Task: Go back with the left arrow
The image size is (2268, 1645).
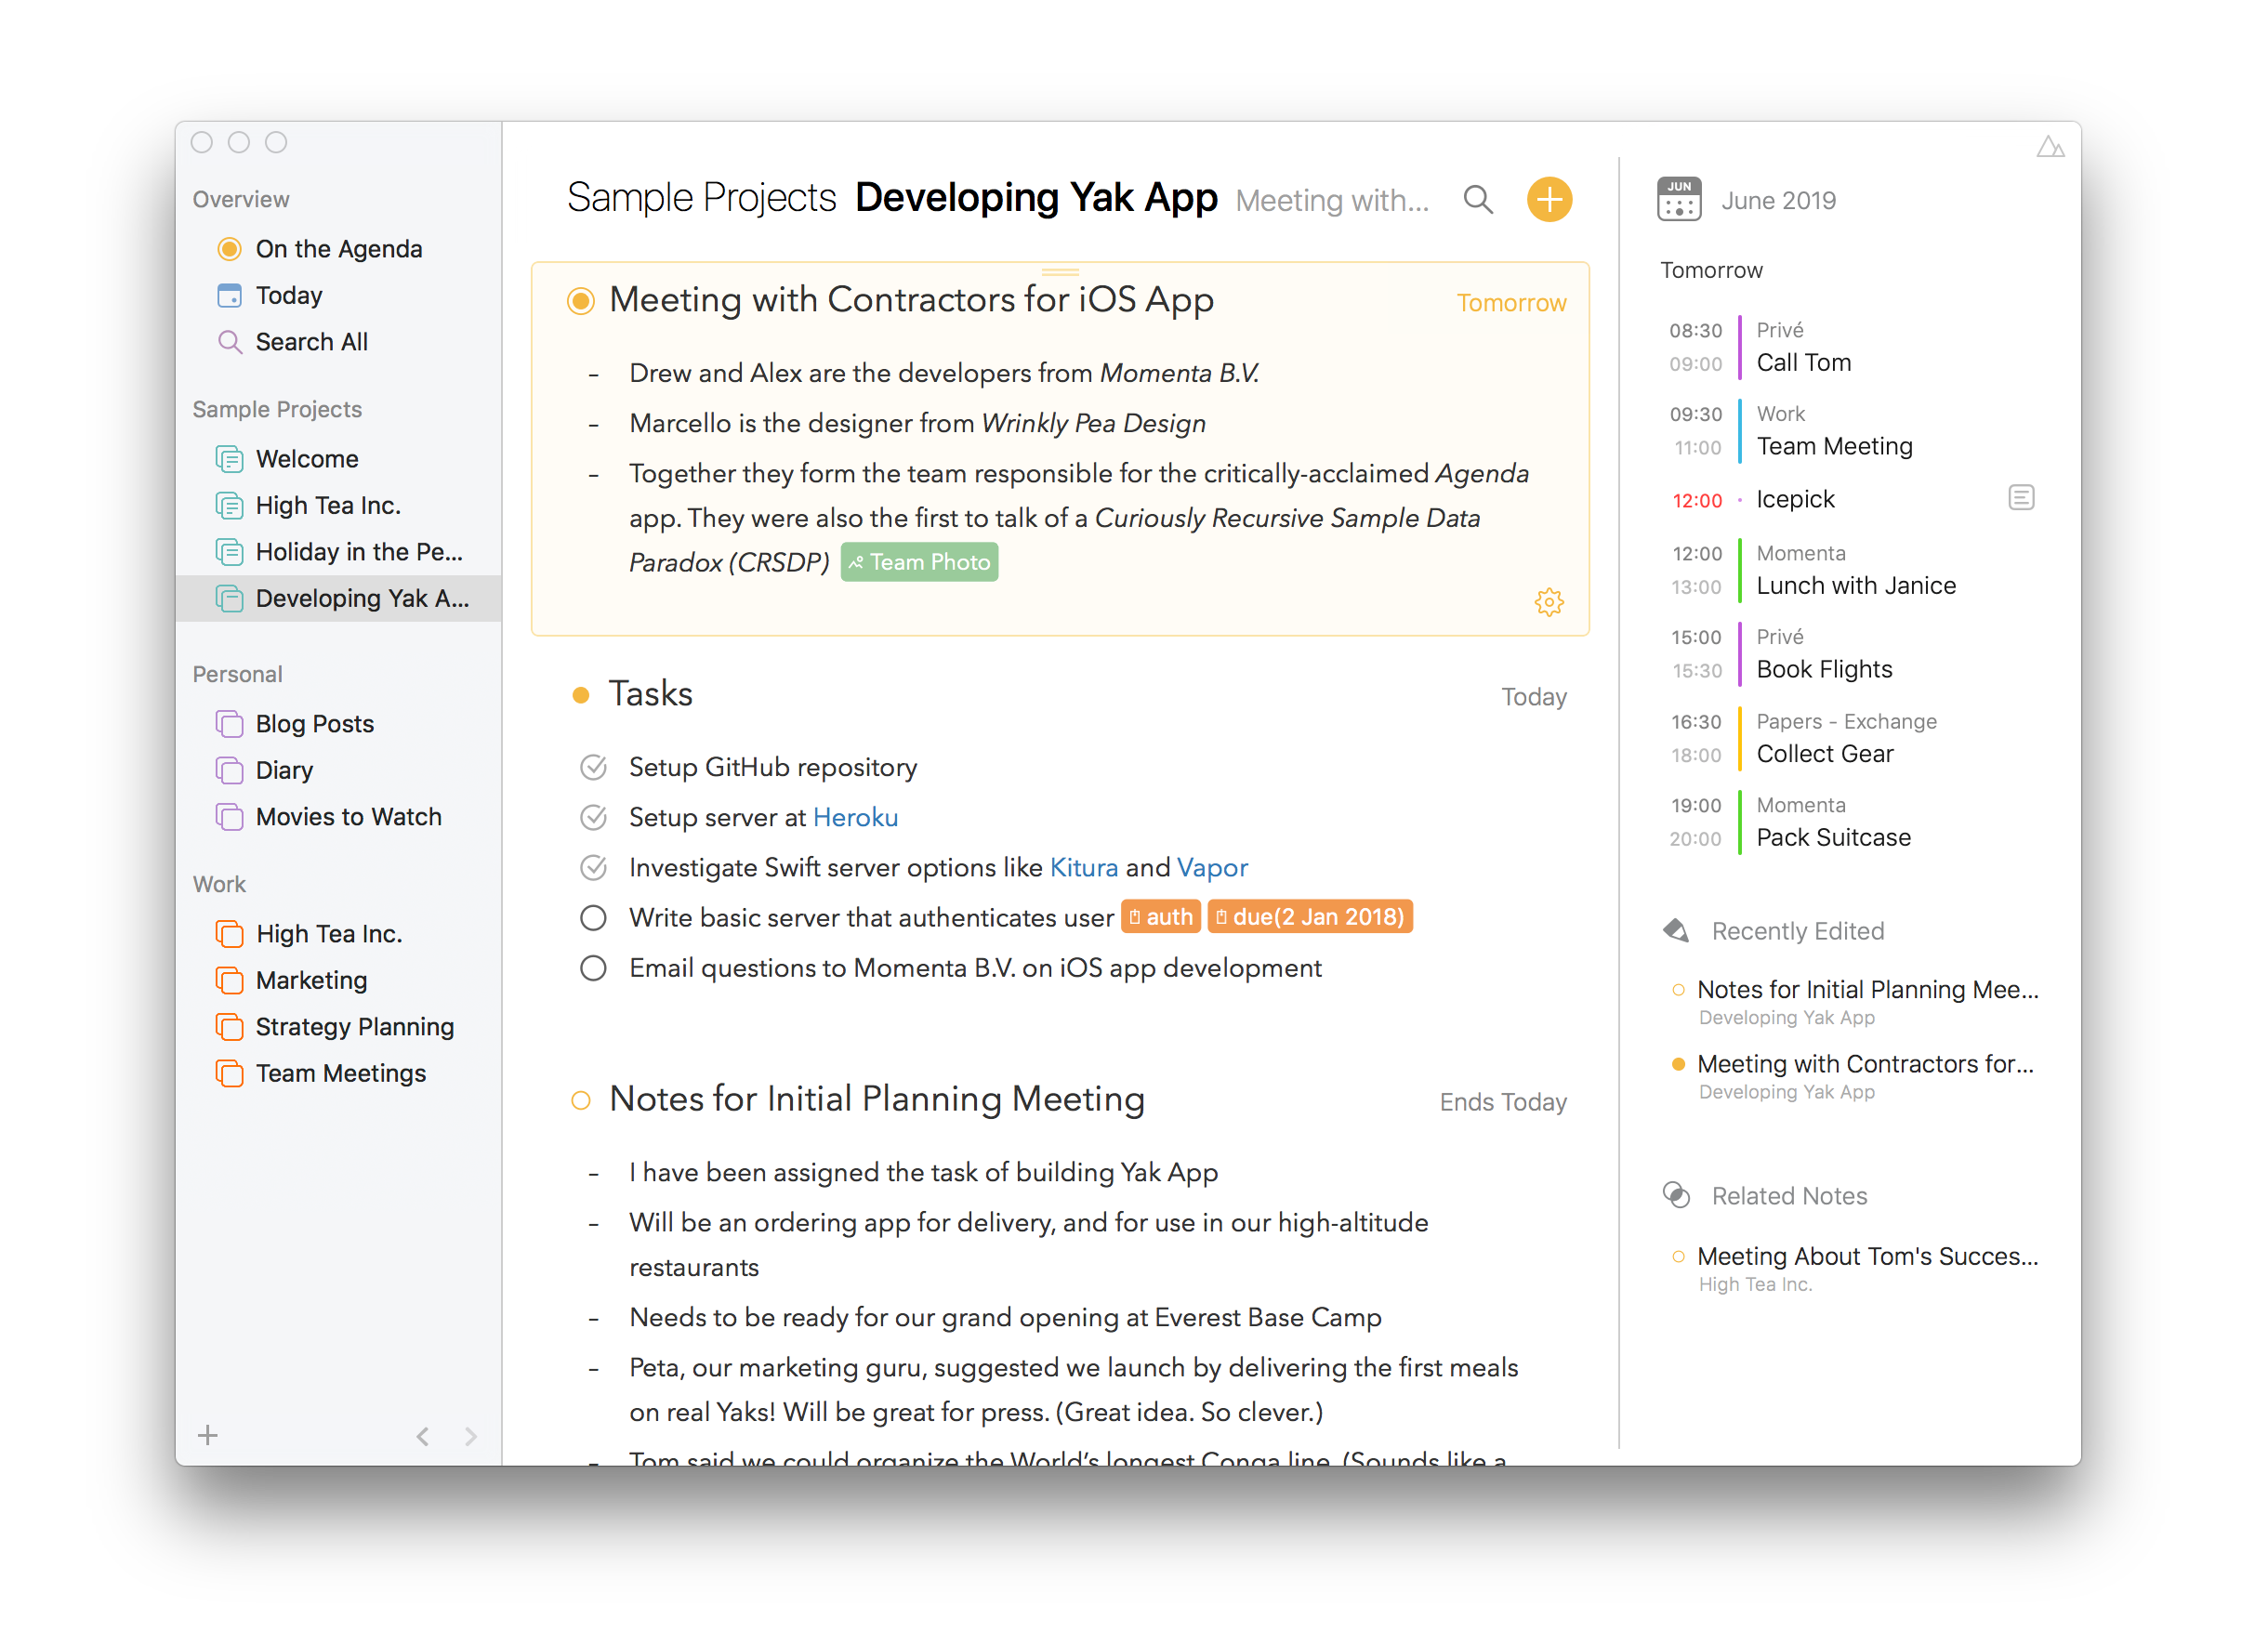Action: (x=423, y=1436)
